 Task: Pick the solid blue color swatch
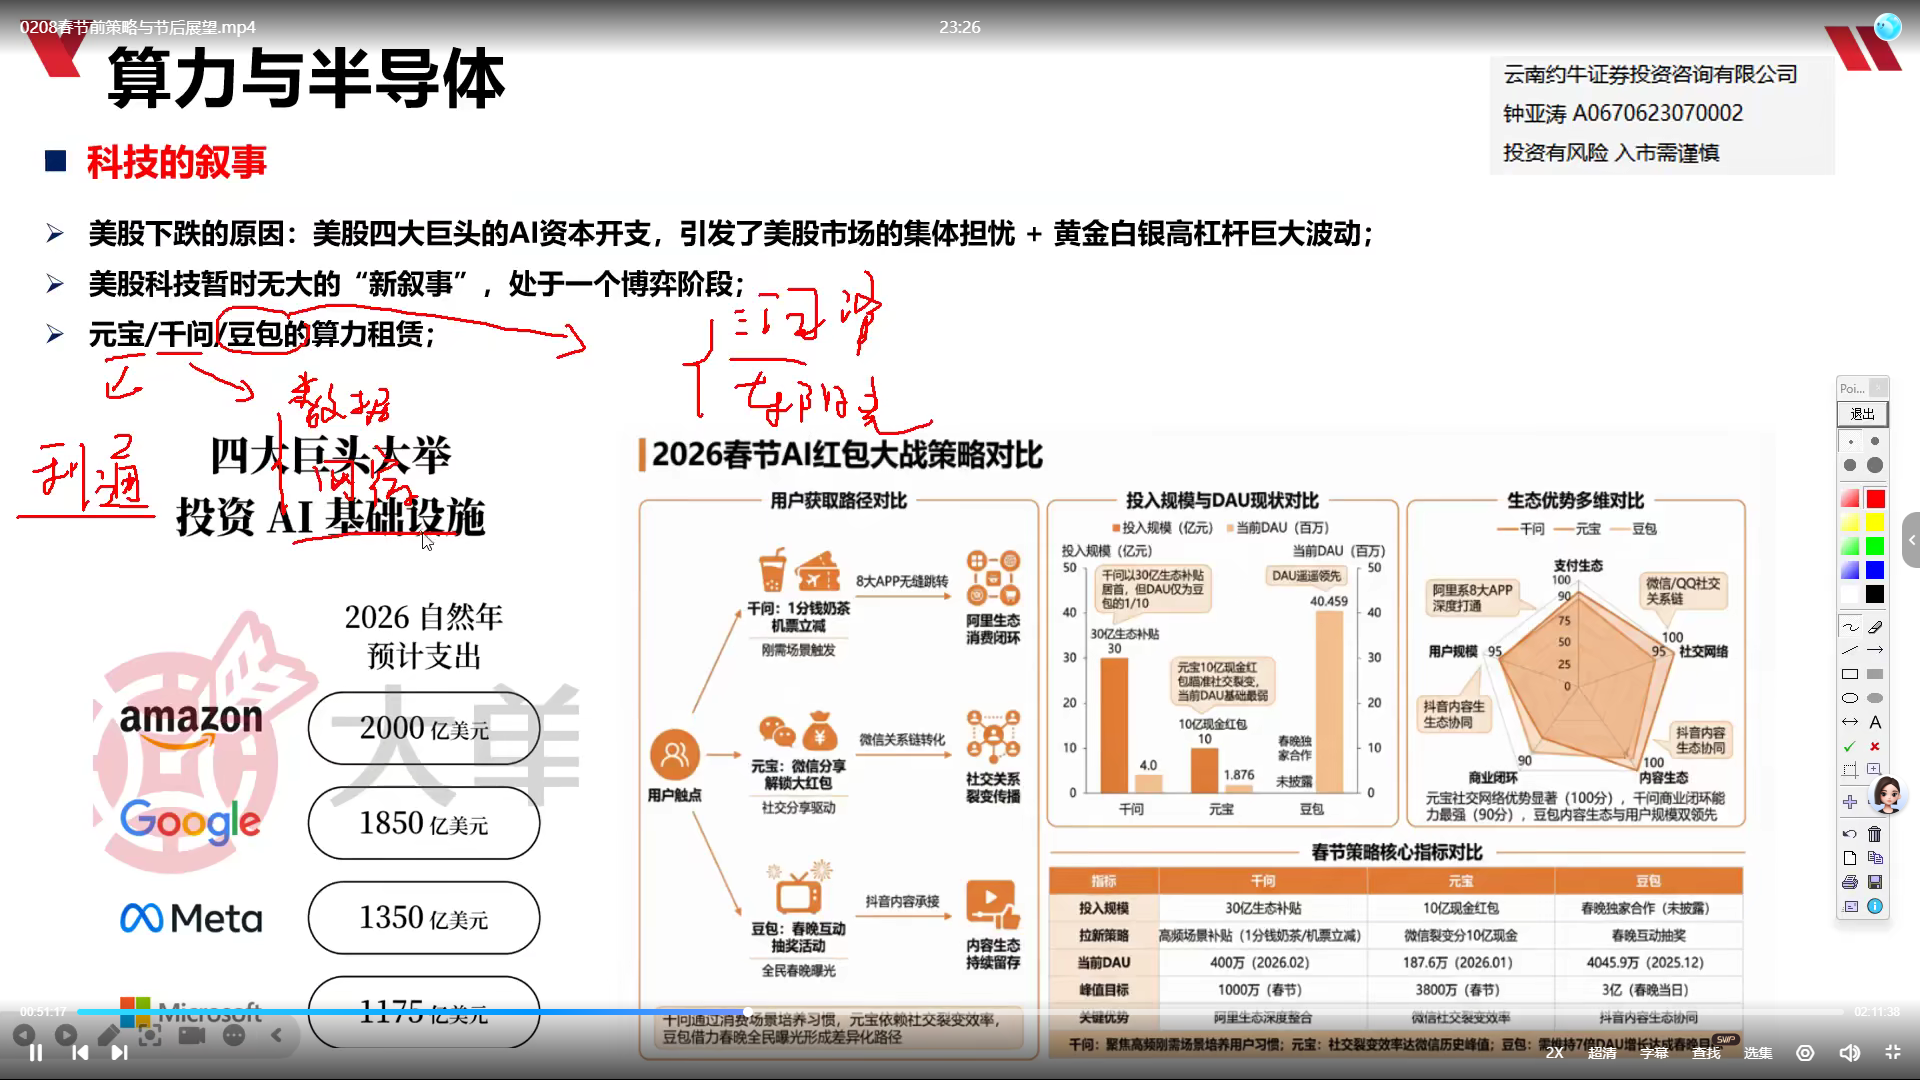(1875, 570)
